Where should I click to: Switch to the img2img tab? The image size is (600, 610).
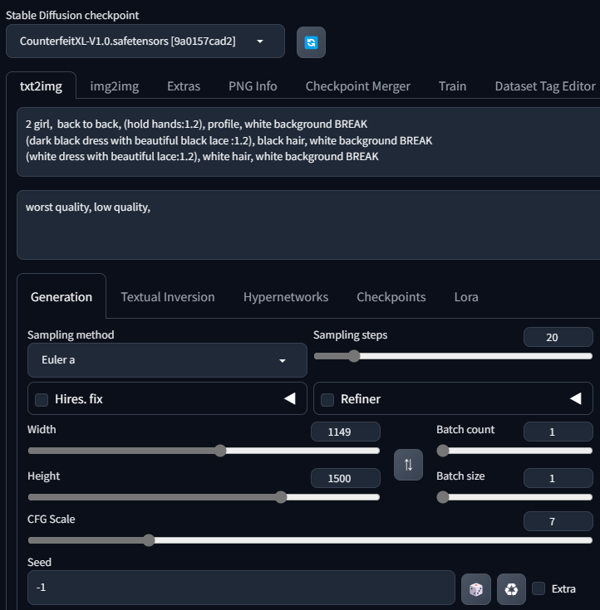click(114, 86)
